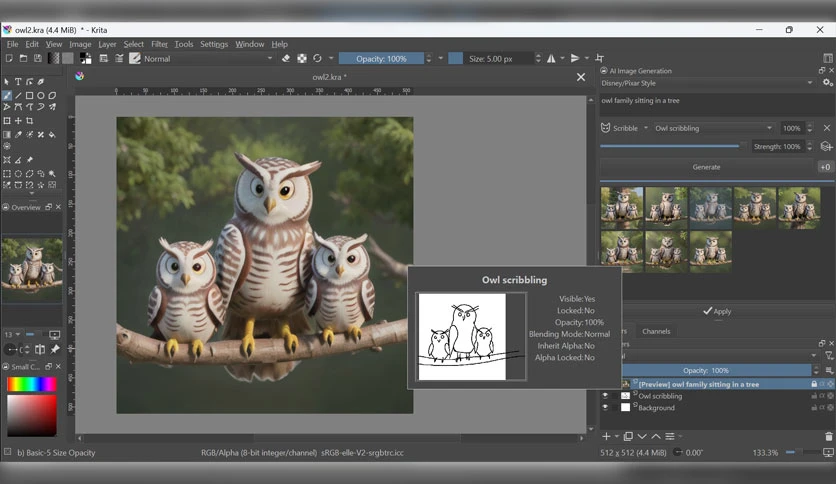The width and height of the screenshot is (836, 484).
Task: Open the Window menu
Action: (x=250, y=44)
